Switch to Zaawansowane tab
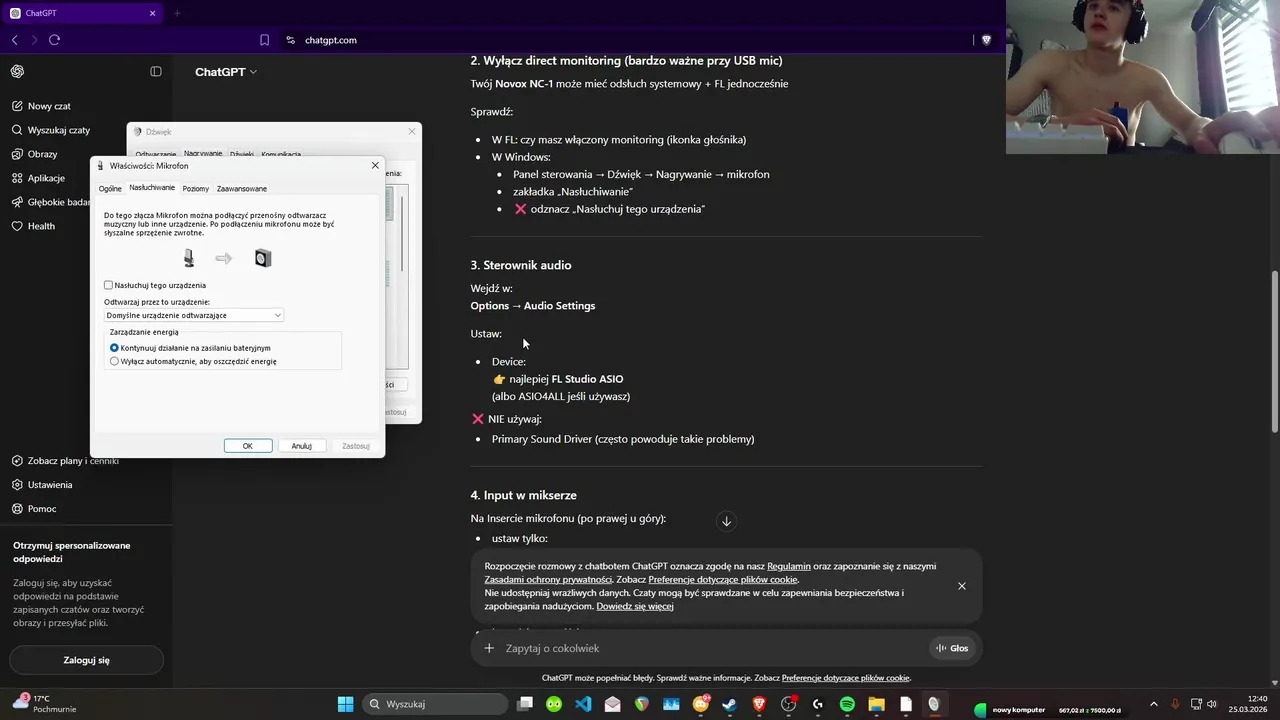The height and width of the screenshot is (720, 1280). 242,188
